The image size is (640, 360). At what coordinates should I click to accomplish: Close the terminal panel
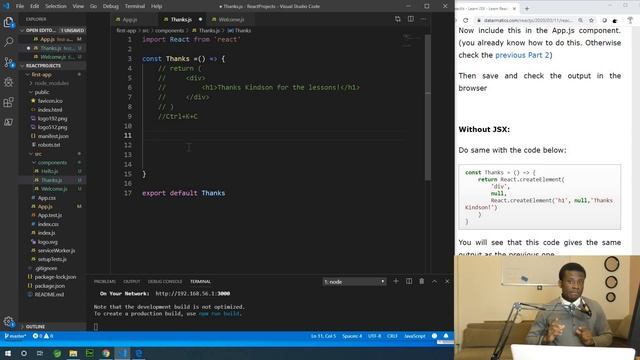pos(447,281)
